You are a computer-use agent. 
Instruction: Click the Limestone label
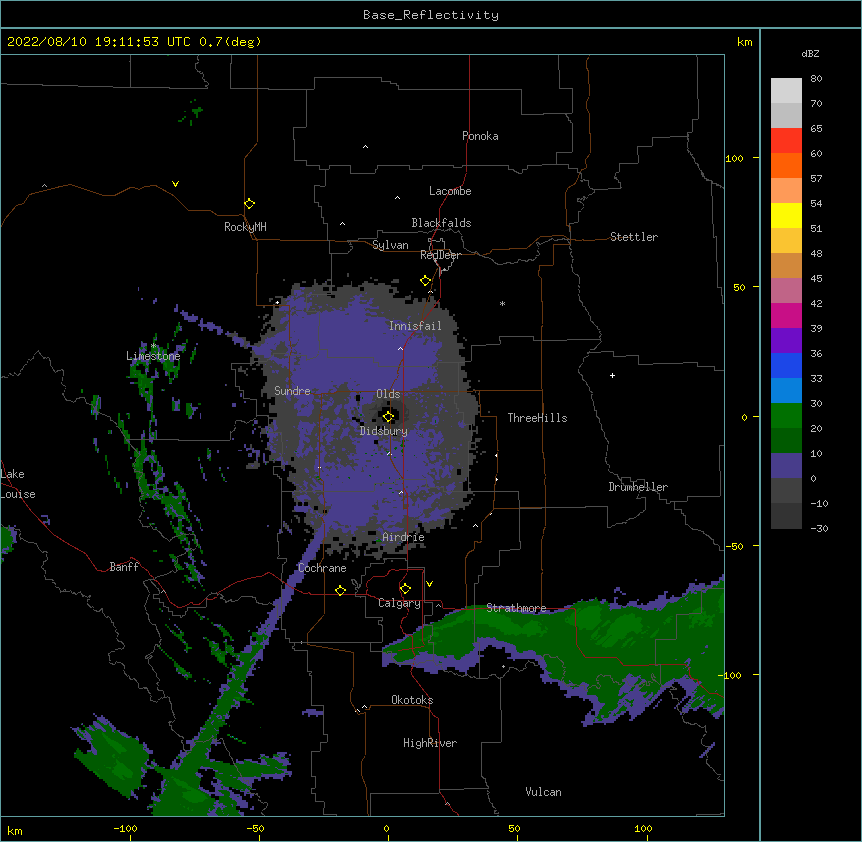click(153, 356)
